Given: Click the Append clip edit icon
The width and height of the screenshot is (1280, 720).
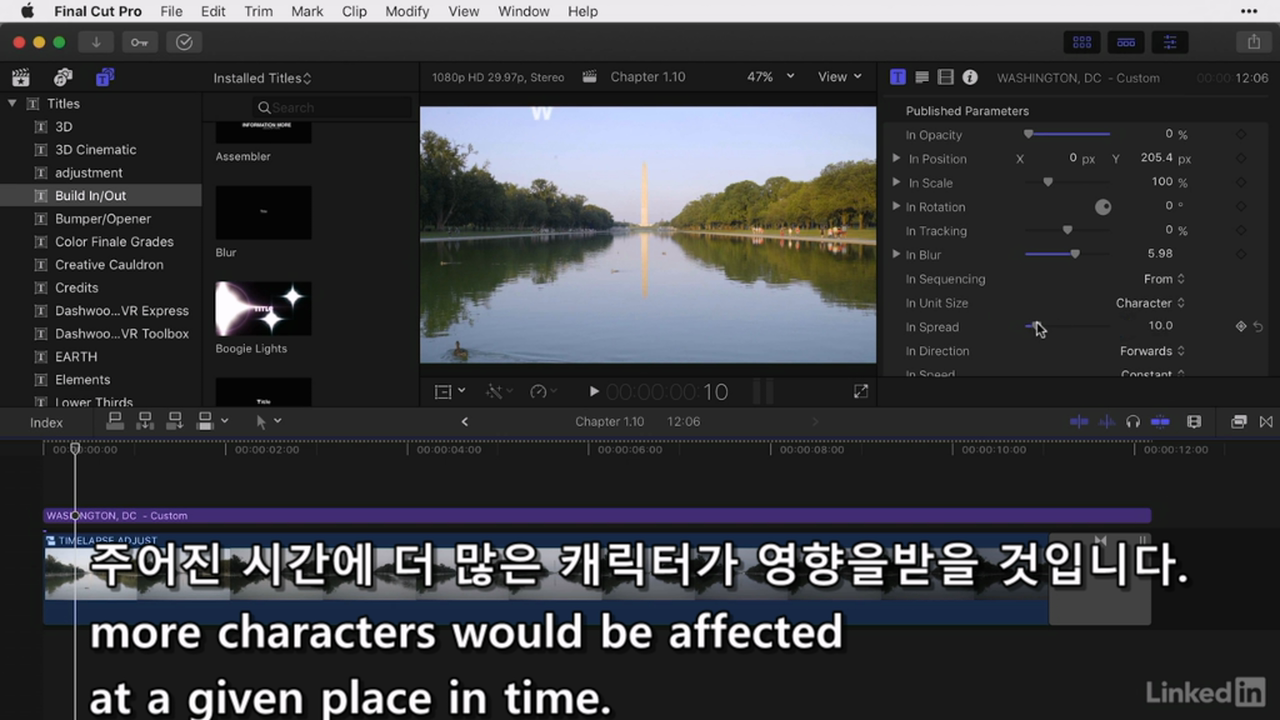Looking at the screenshot, I should click(x=175, y=422).
